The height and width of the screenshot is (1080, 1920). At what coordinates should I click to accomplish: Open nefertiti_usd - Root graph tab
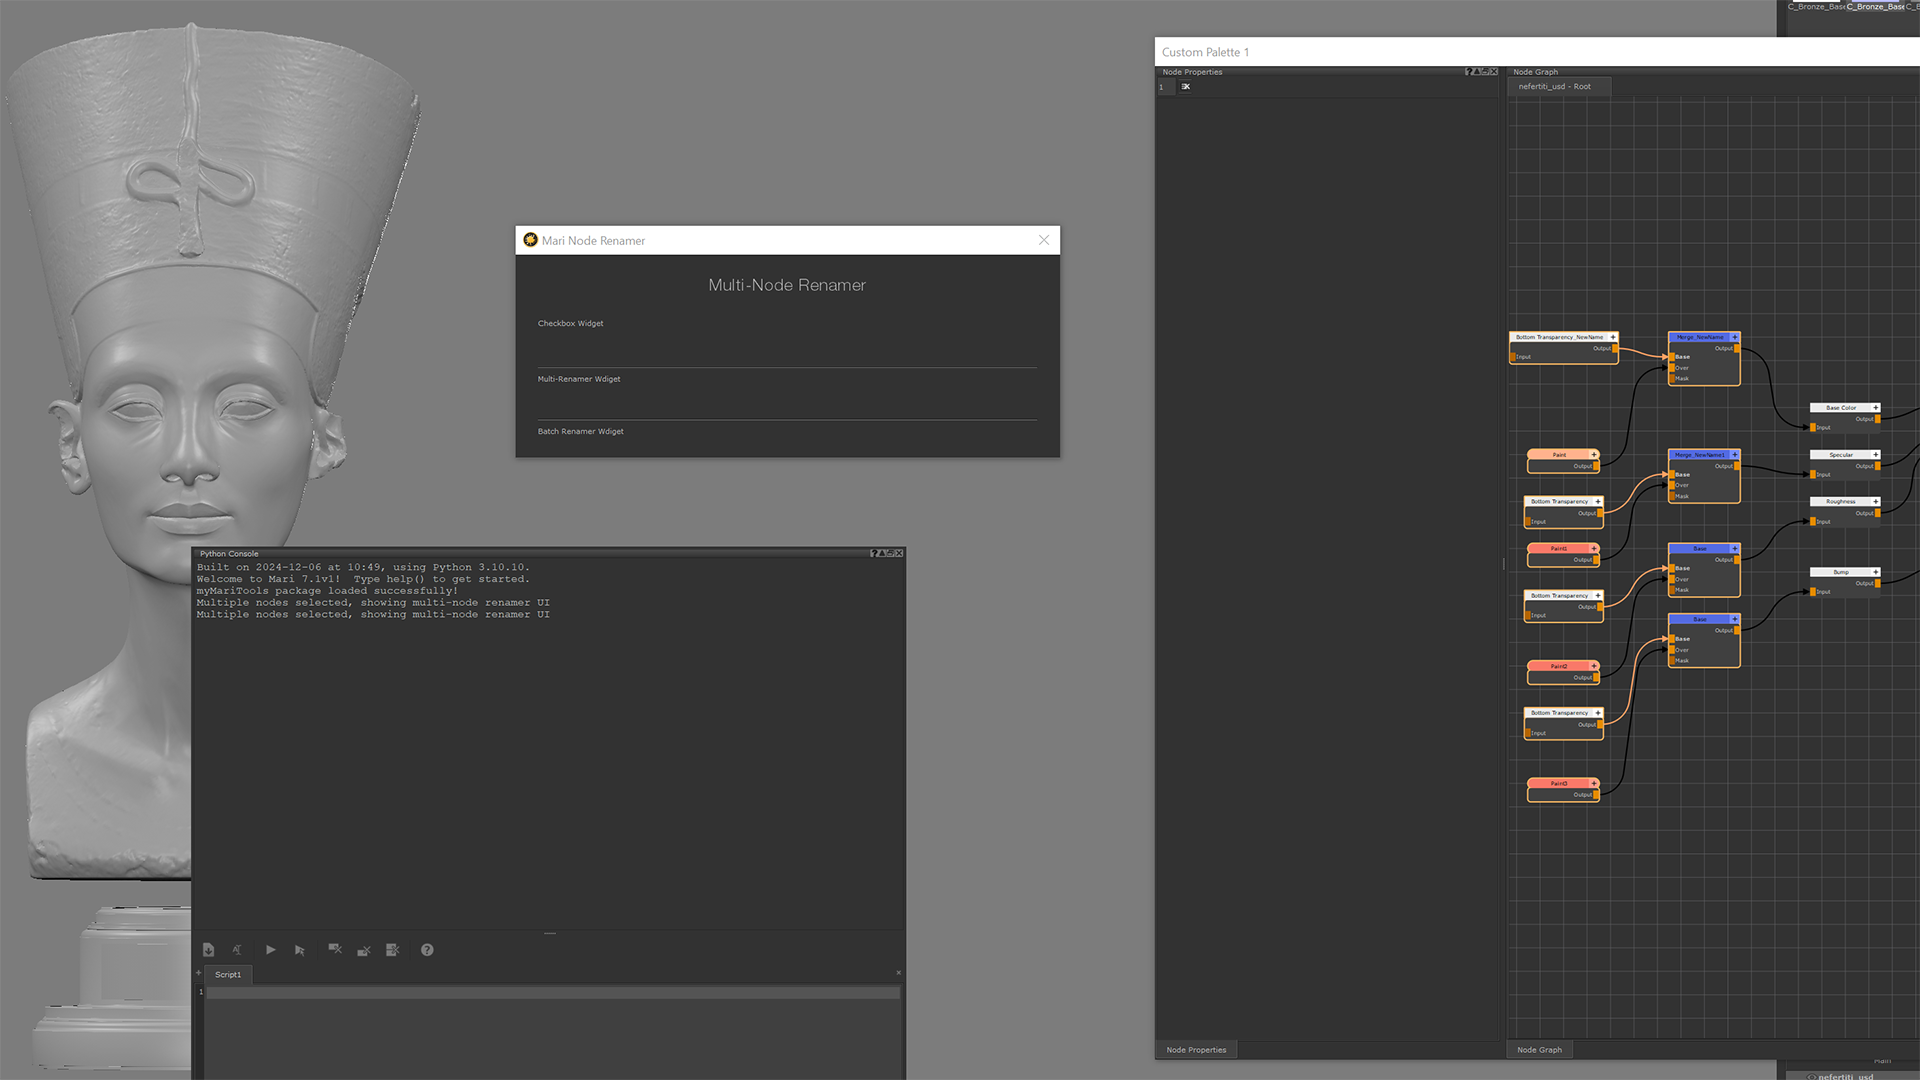(x=1554, y=87)
